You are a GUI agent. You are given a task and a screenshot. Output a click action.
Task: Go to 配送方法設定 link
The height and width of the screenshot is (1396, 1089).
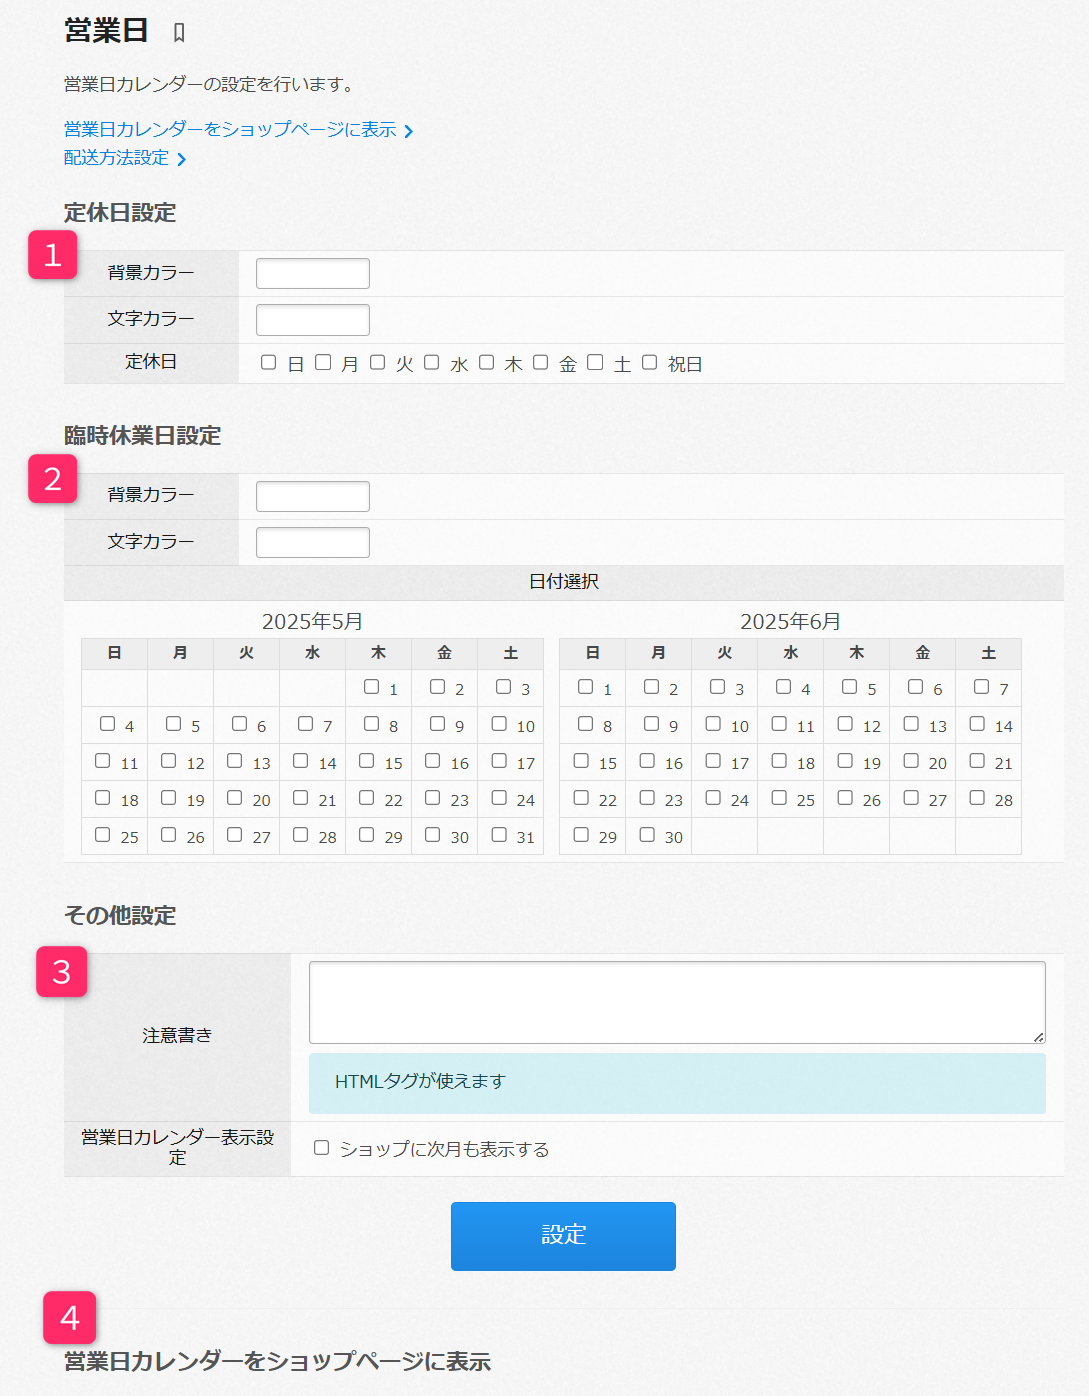pos(116,158)
